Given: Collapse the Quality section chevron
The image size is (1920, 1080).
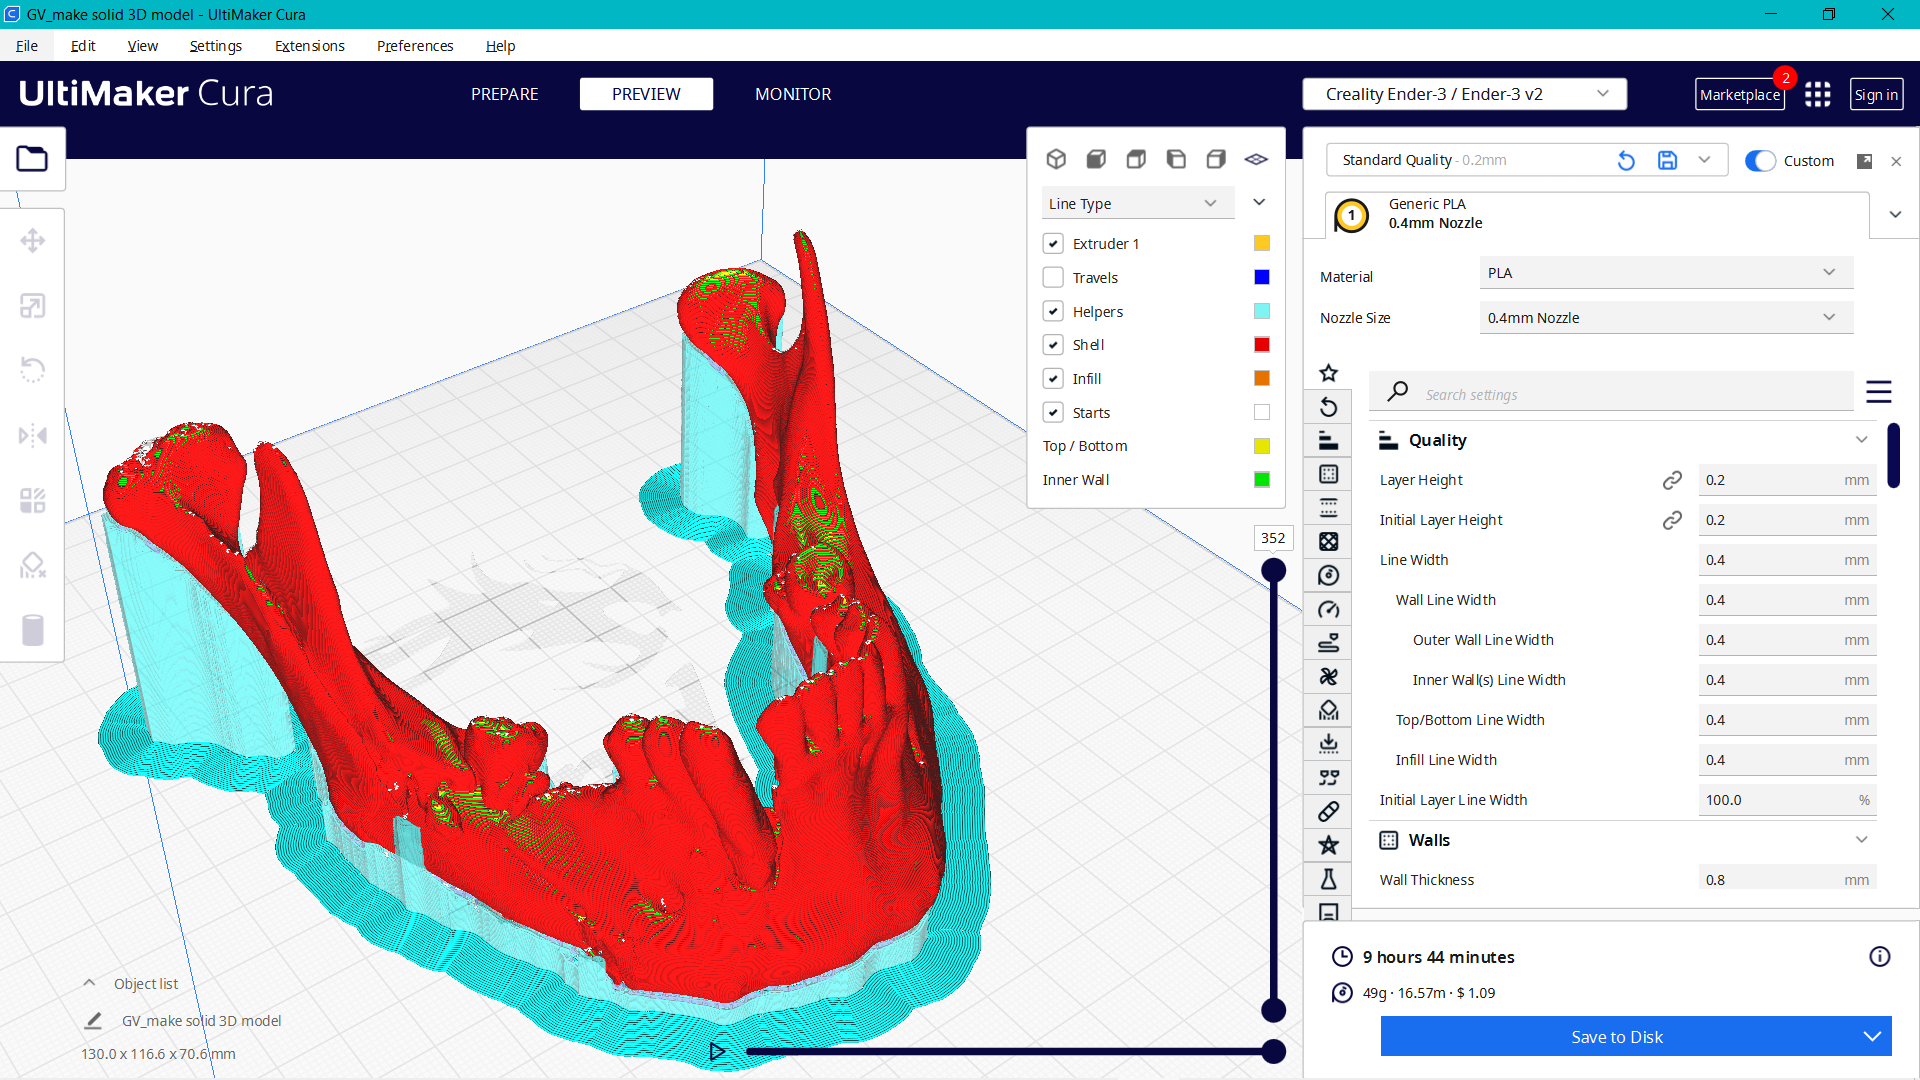Looking at the screenshot, I should [x=1861, y=439].
